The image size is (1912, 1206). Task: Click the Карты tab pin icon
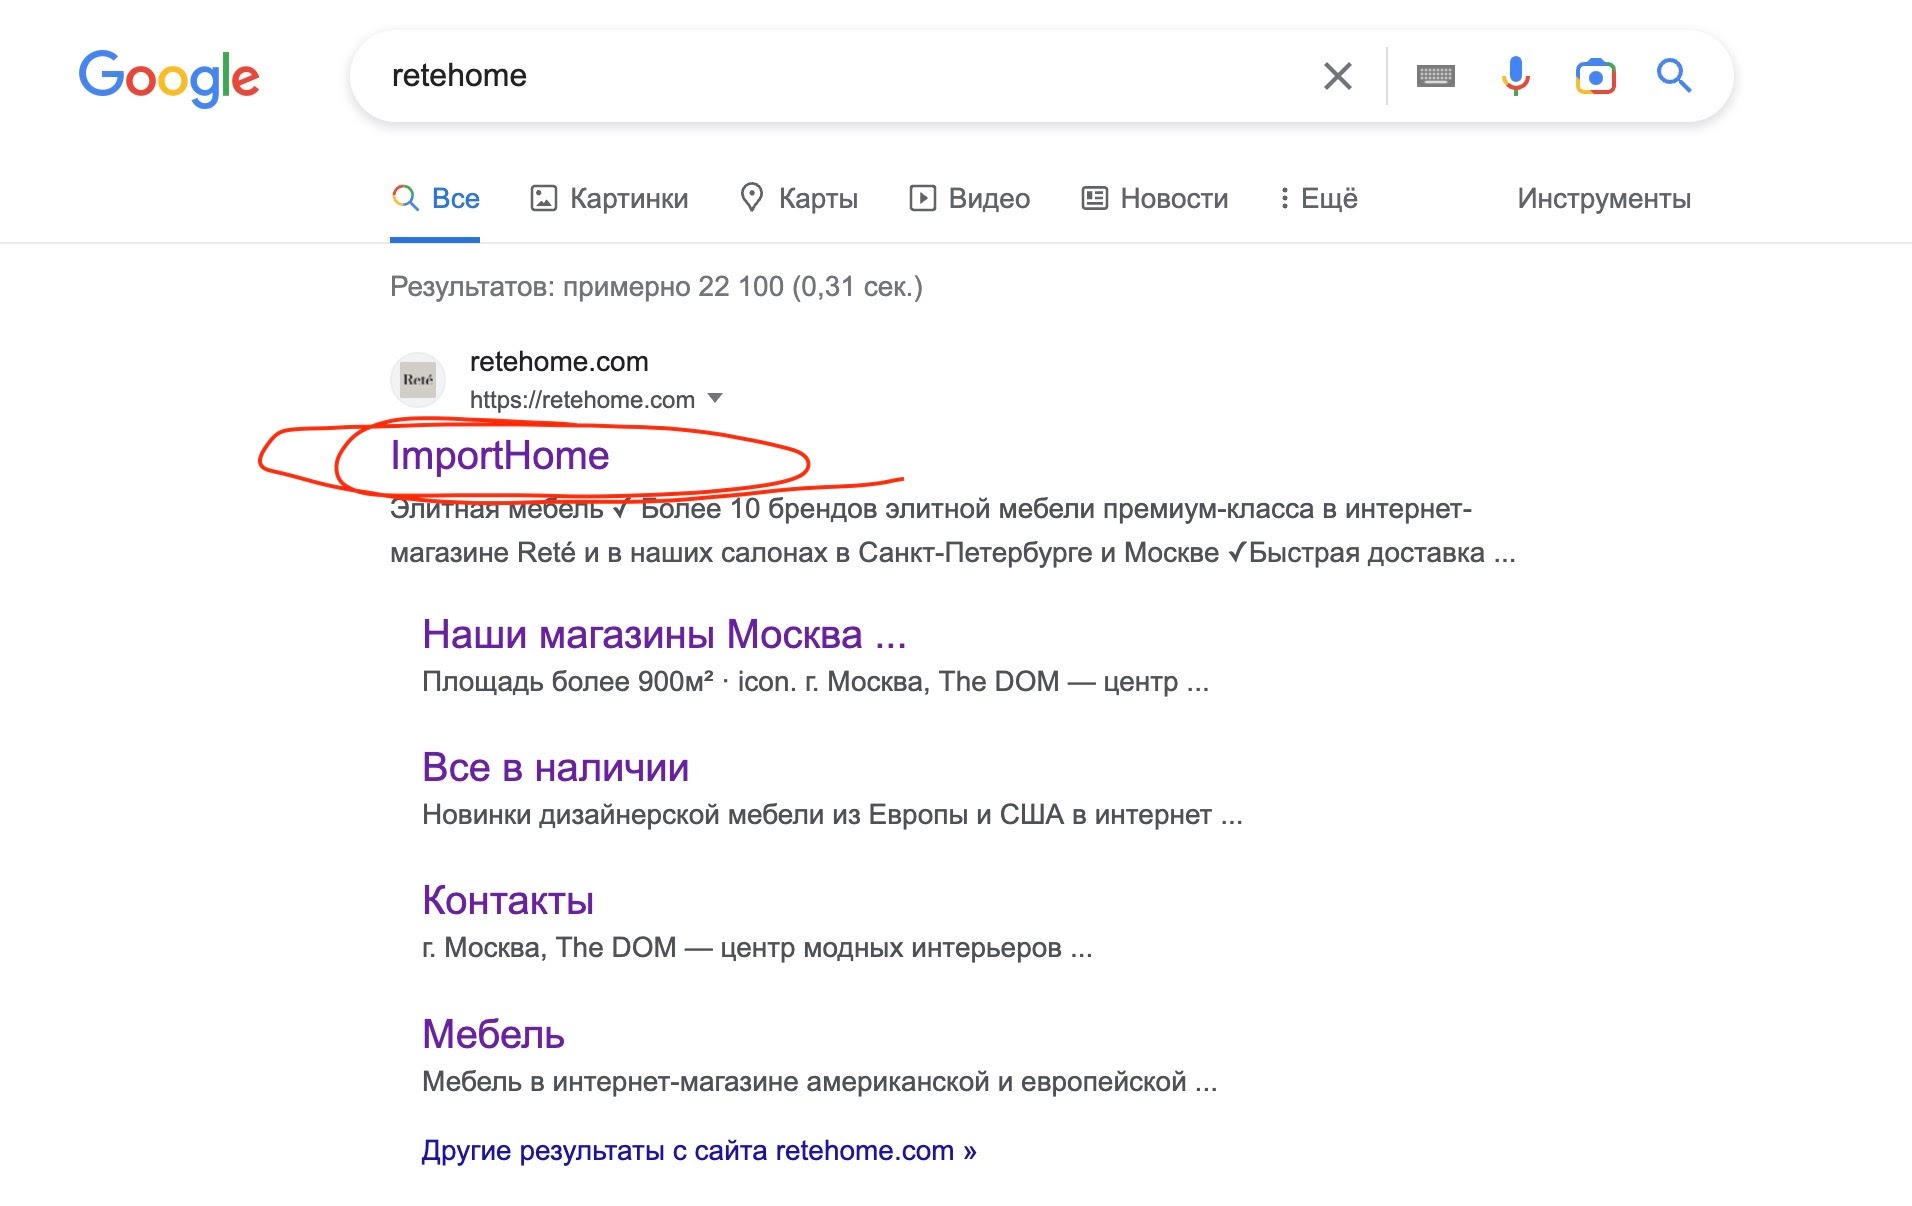(x=752, y=198)
